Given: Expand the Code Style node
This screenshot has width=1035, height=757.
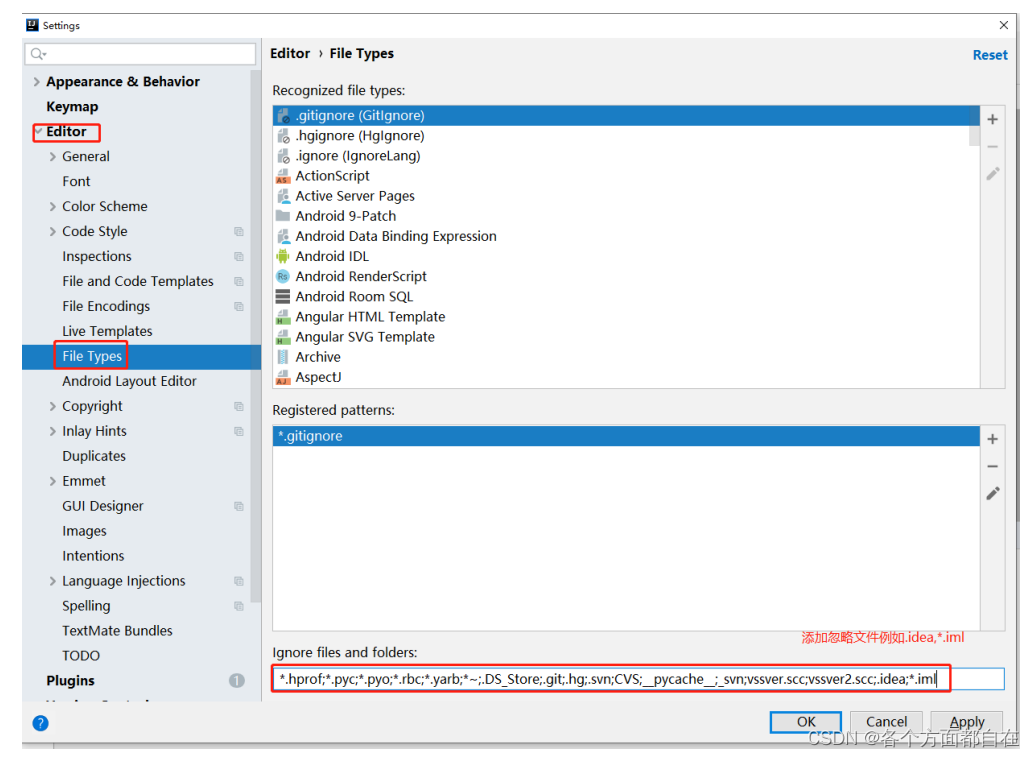Looking at the screenshot, I should click(x=53, y=232).
